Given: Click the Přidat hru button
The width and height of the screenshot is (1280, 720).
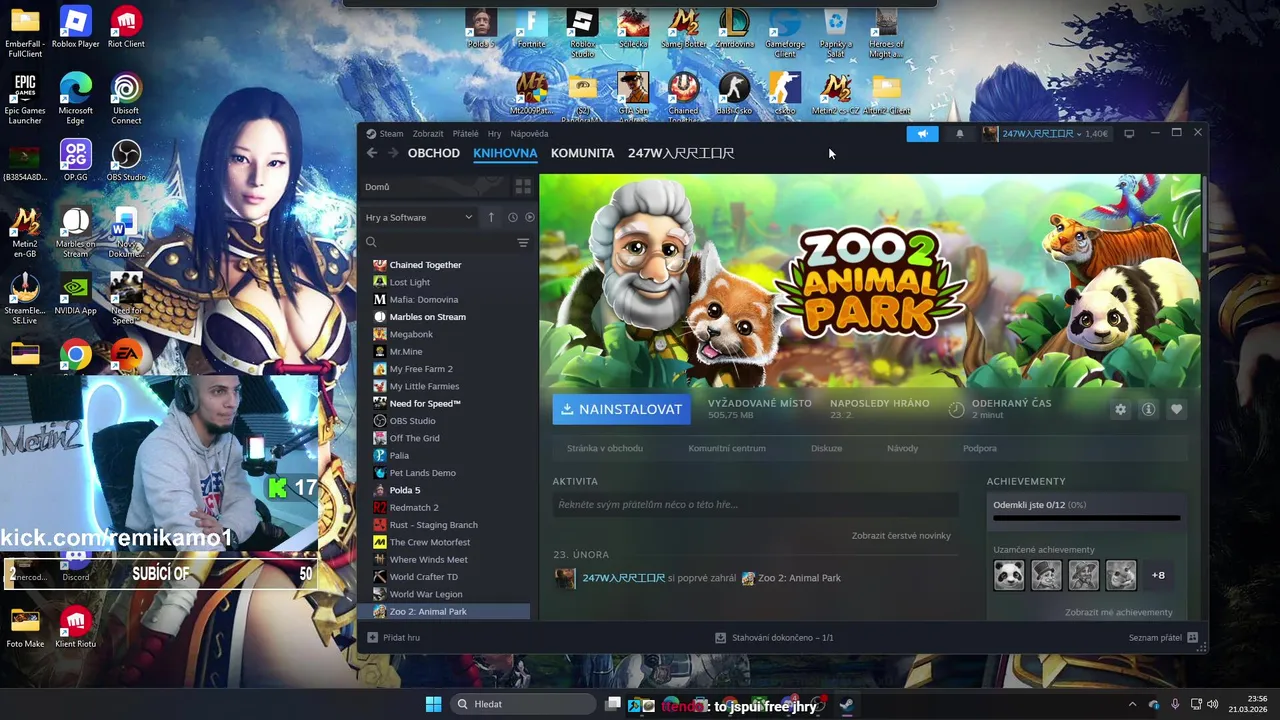Looking at the screenshot, I should point(393,637).
